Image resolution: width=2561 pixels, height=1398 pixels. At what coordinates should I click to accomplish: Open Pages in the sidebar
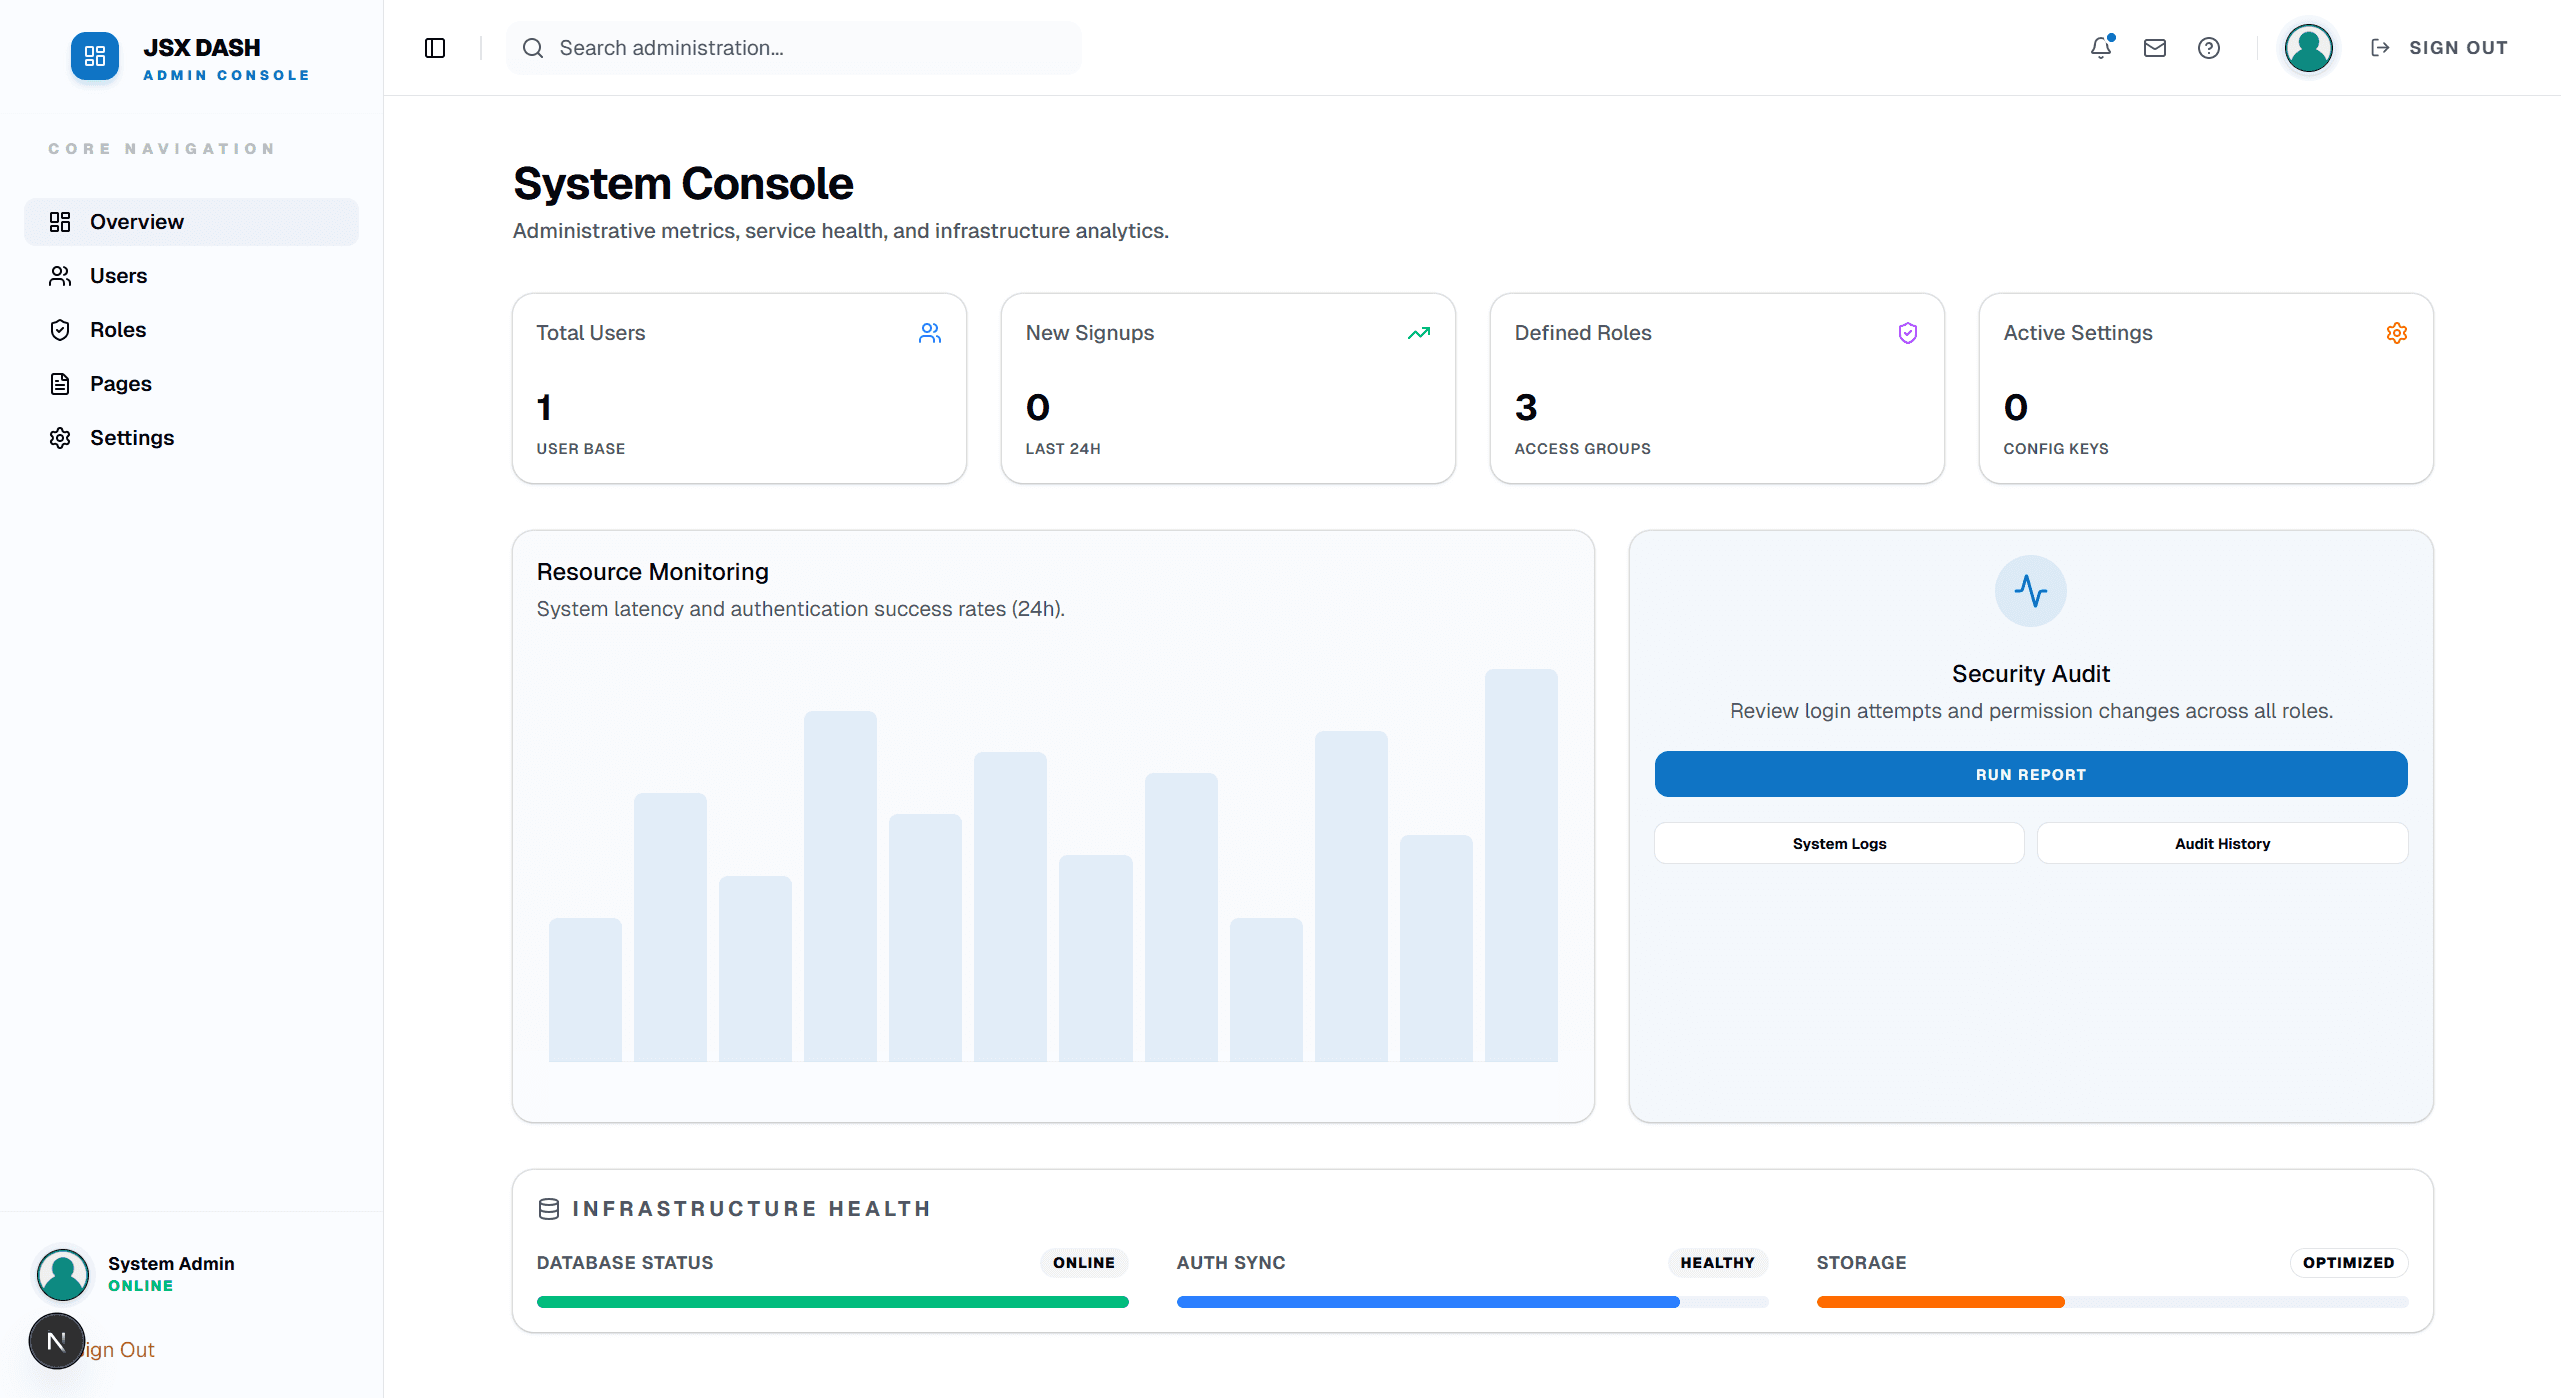pyautogui.click(x=191, y=384)
